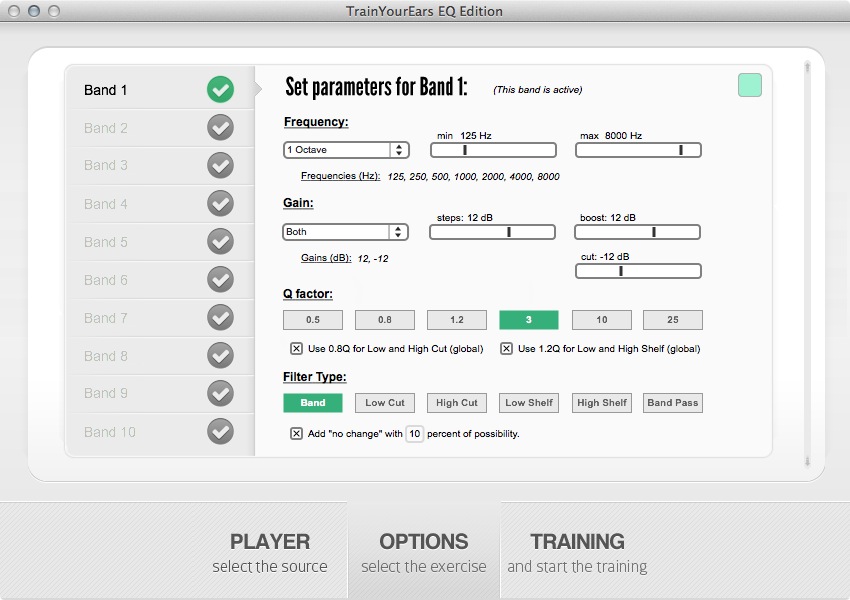This screenshot has height=600, width=850.
Task: Click the cut -12 dB slider
Action: (638, 271)
